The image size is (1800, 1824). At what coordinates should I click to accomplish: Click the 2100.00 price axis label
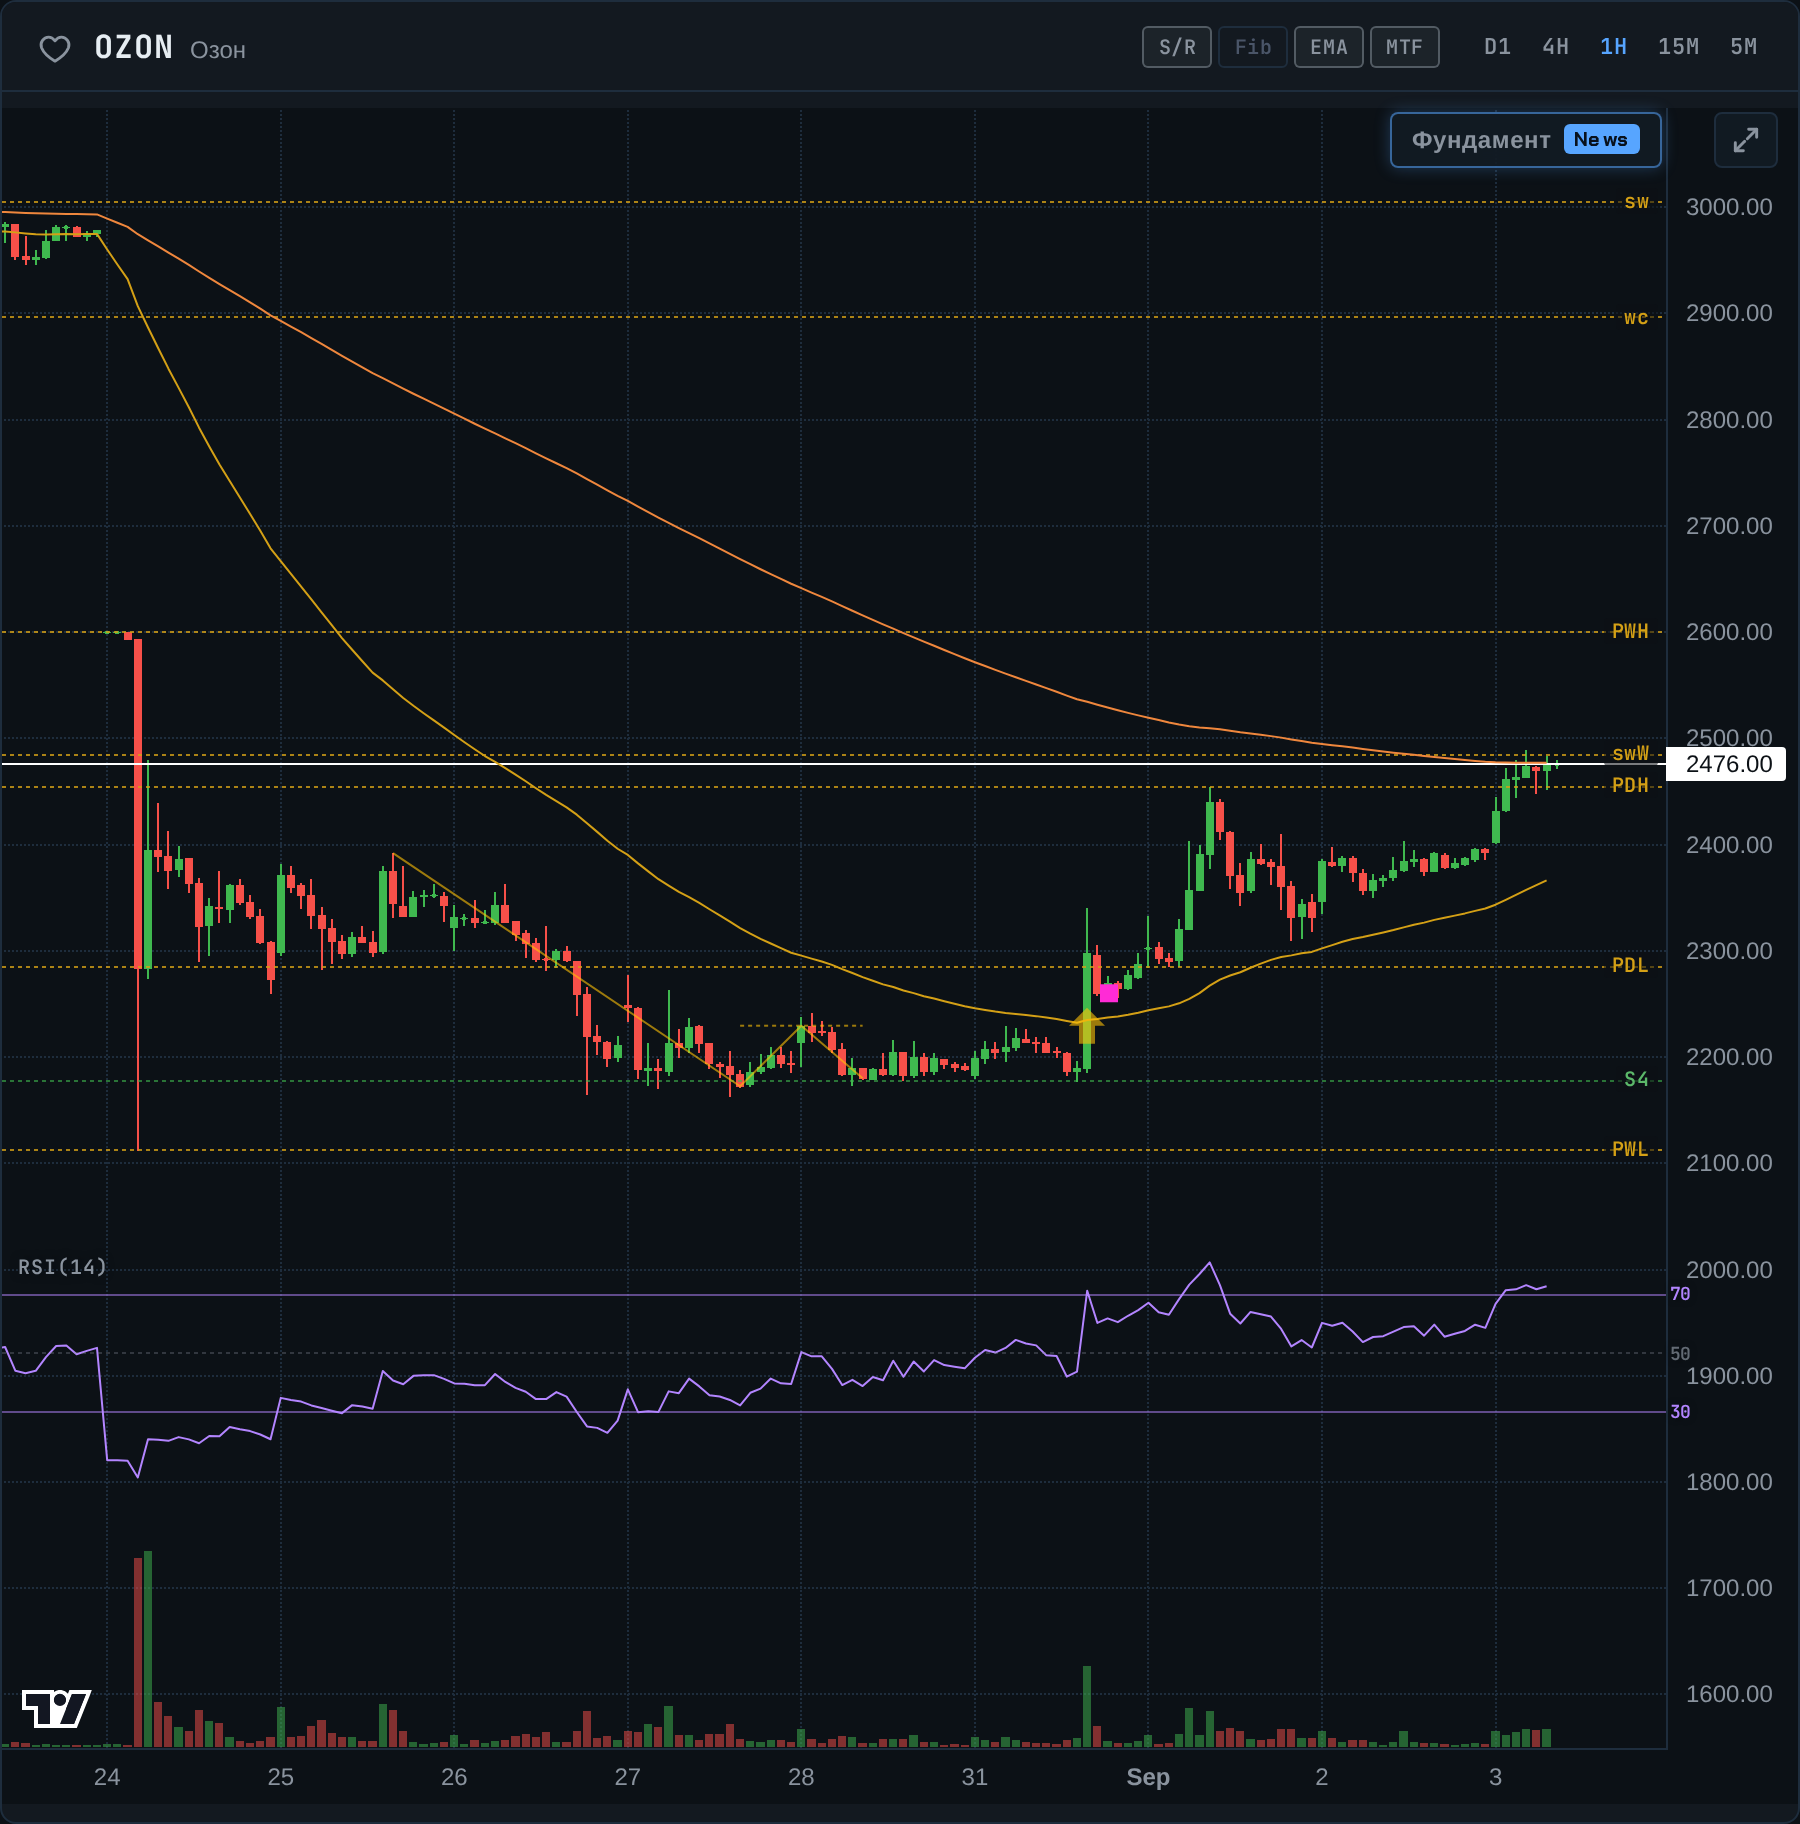click(1729, 1163)
